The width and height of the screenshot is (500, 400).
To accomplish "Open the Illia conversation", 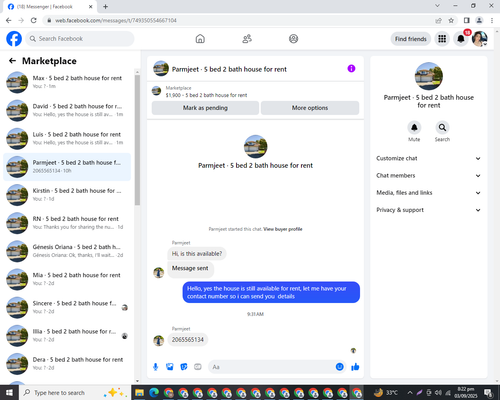I will (x=67, y=336).
